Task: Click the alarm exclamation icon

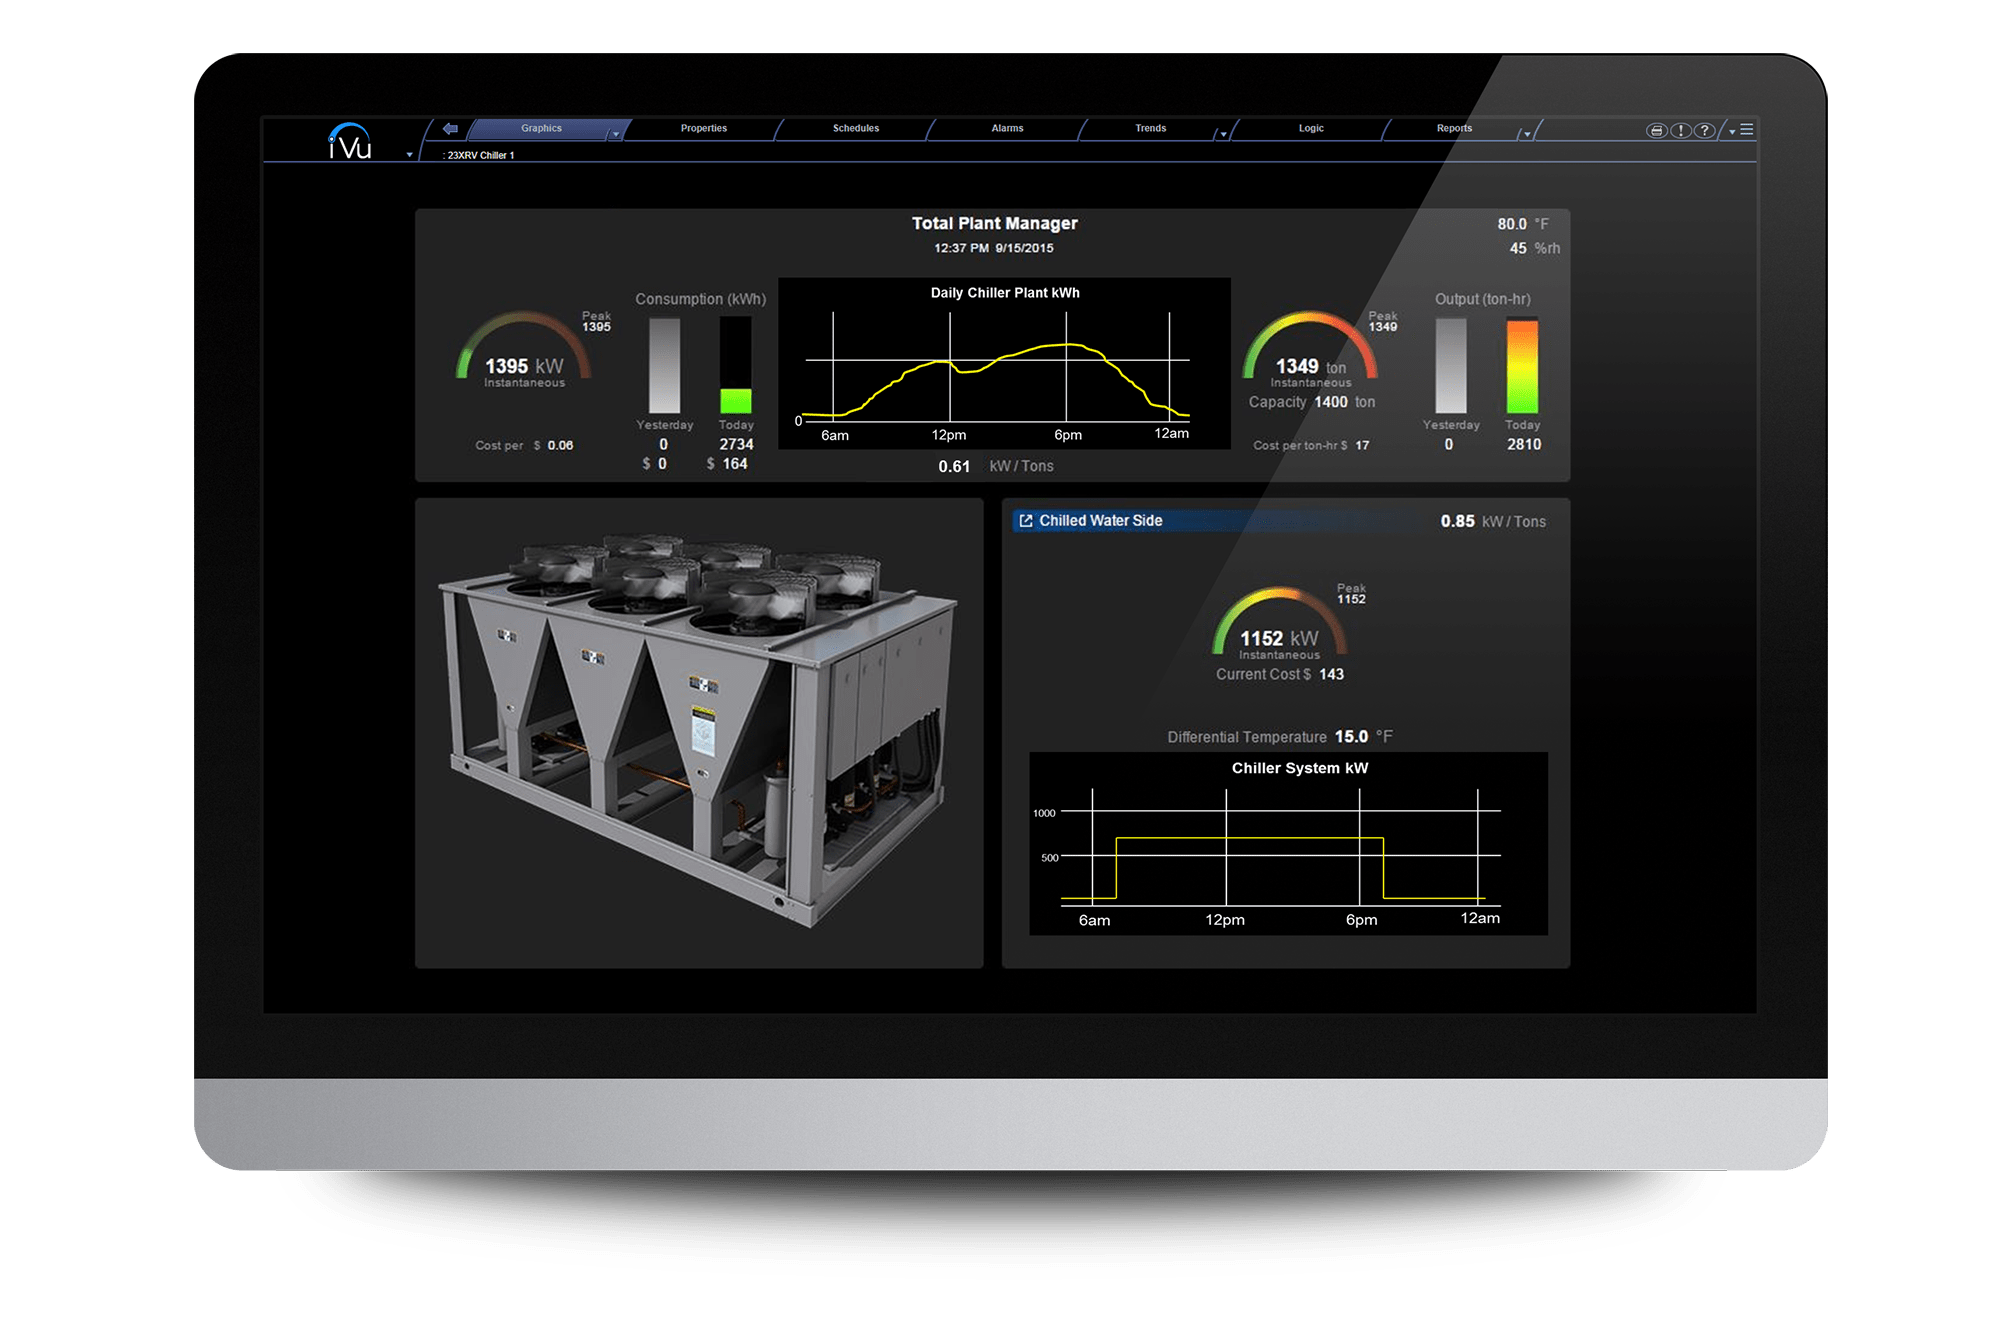Action: tap(1681, 130)
